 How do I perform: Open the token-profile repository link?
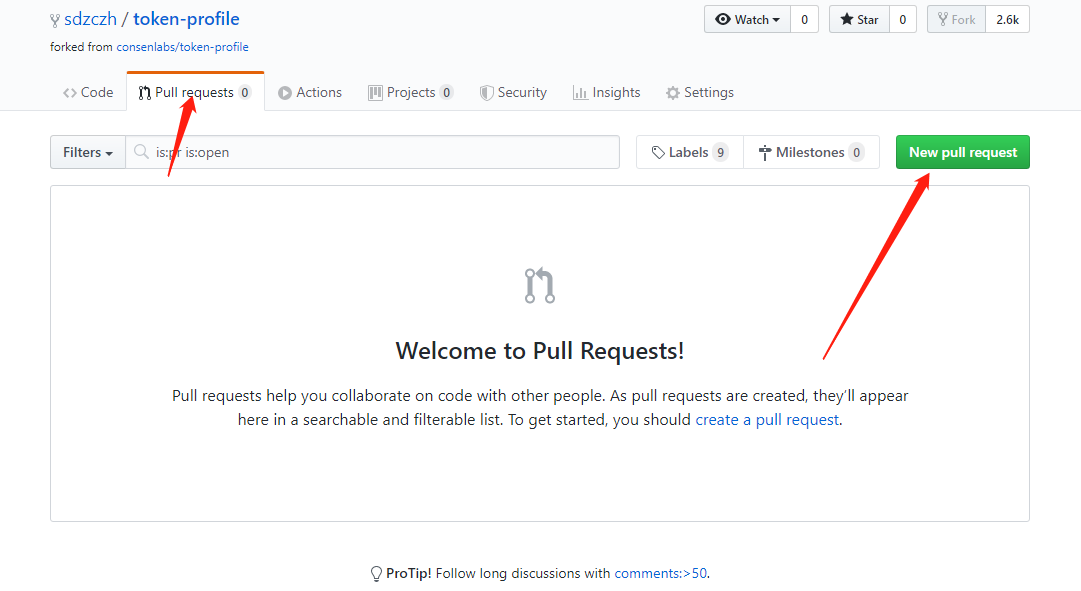coord(186,19)
